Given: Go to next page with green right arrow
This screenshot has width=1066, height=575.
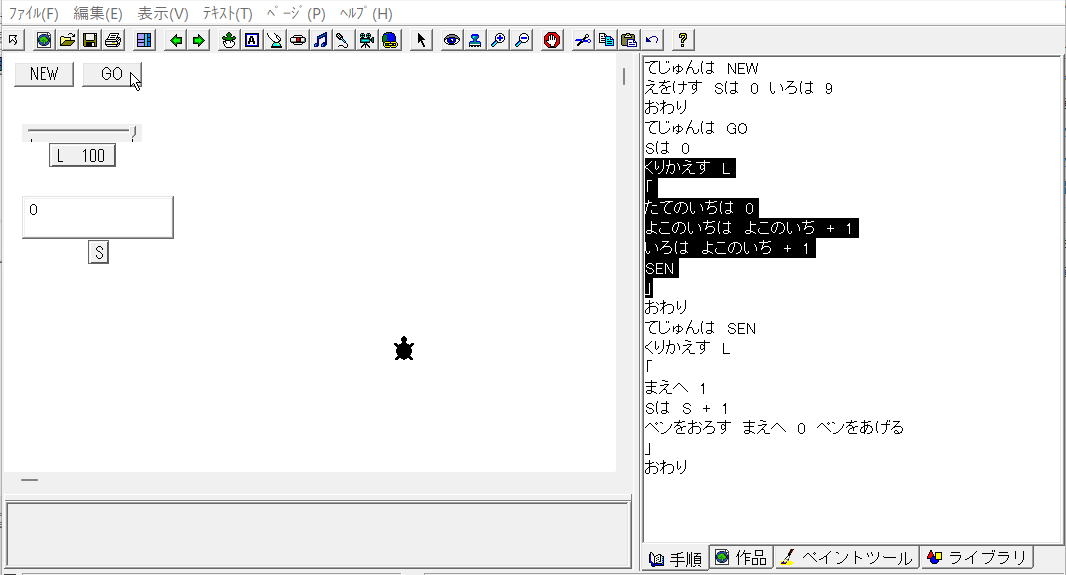Looking at the screenshot, I should tap(199, 40).
